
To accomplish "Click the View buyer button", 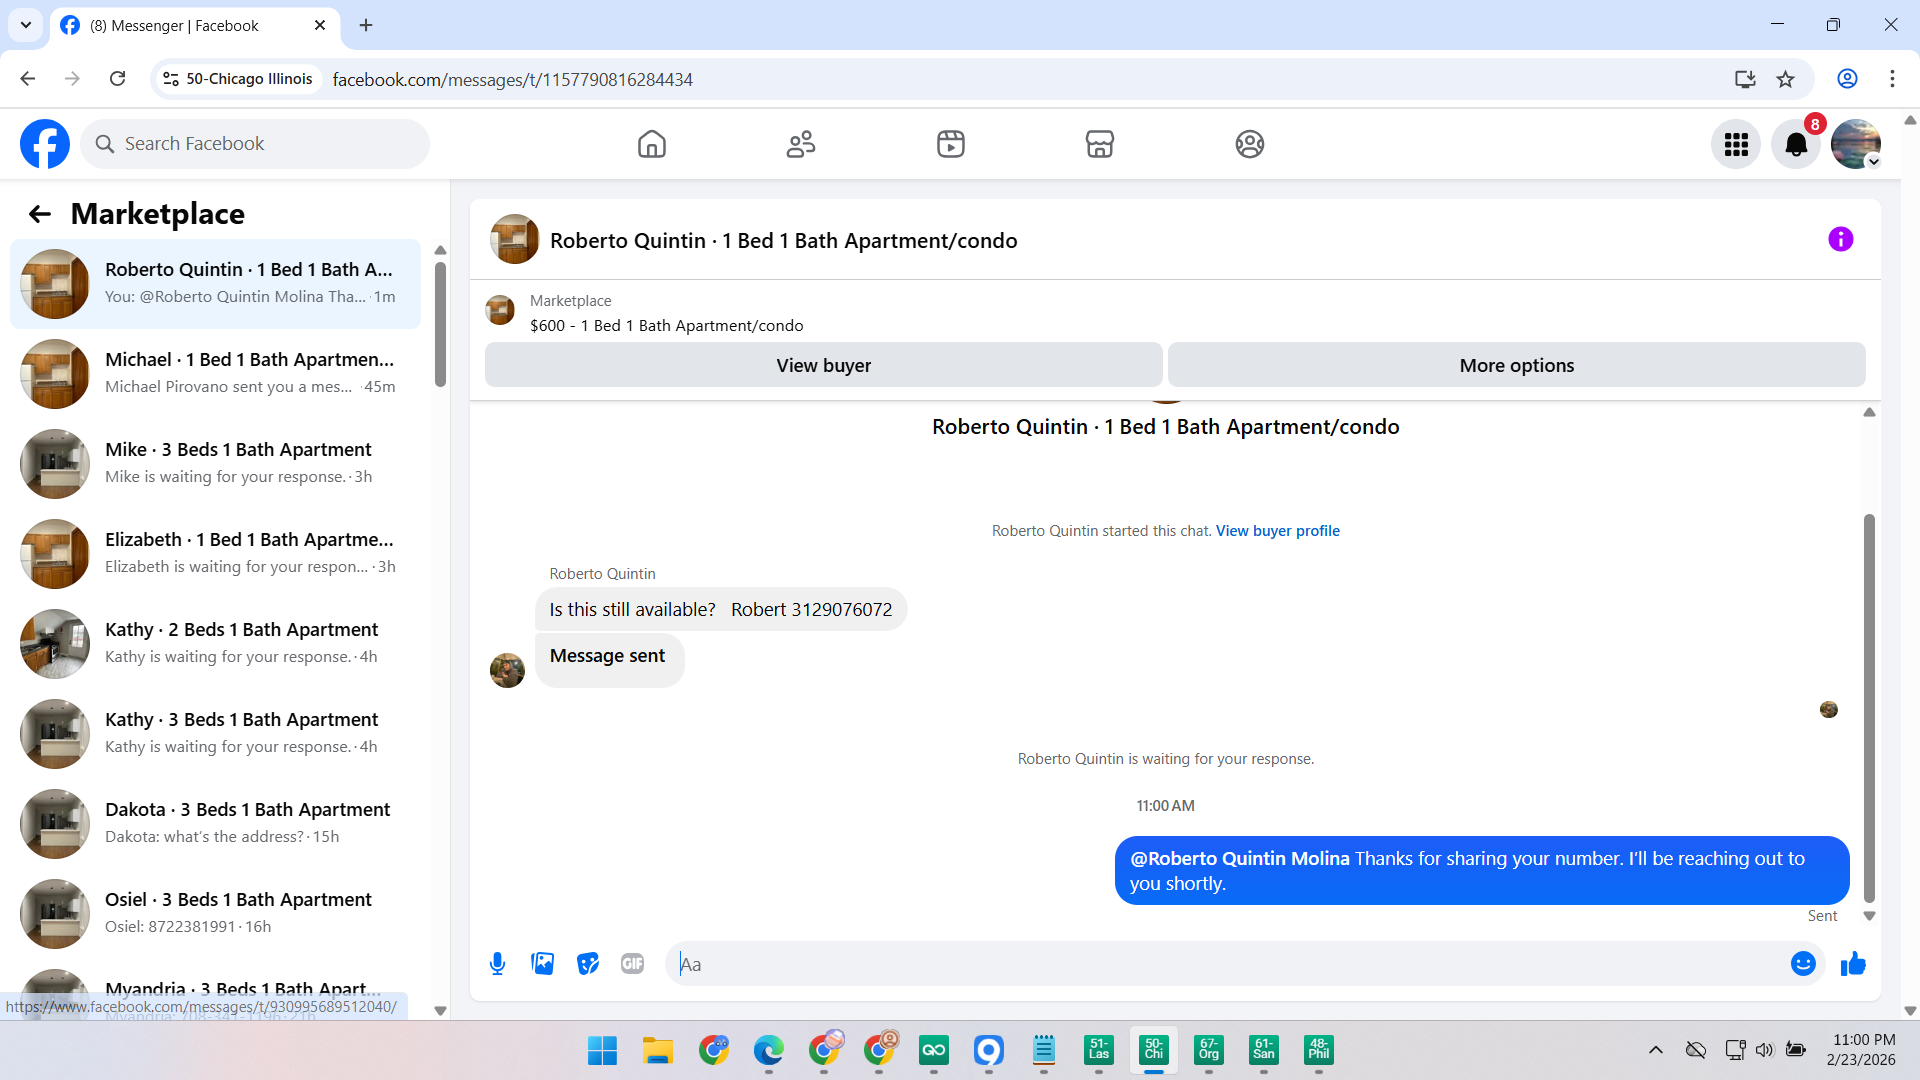I will pos(823,366).
